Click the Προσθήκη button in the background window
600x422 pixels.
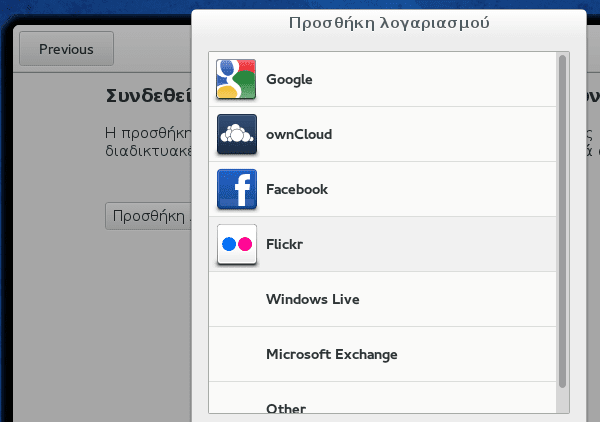(148, 216)
